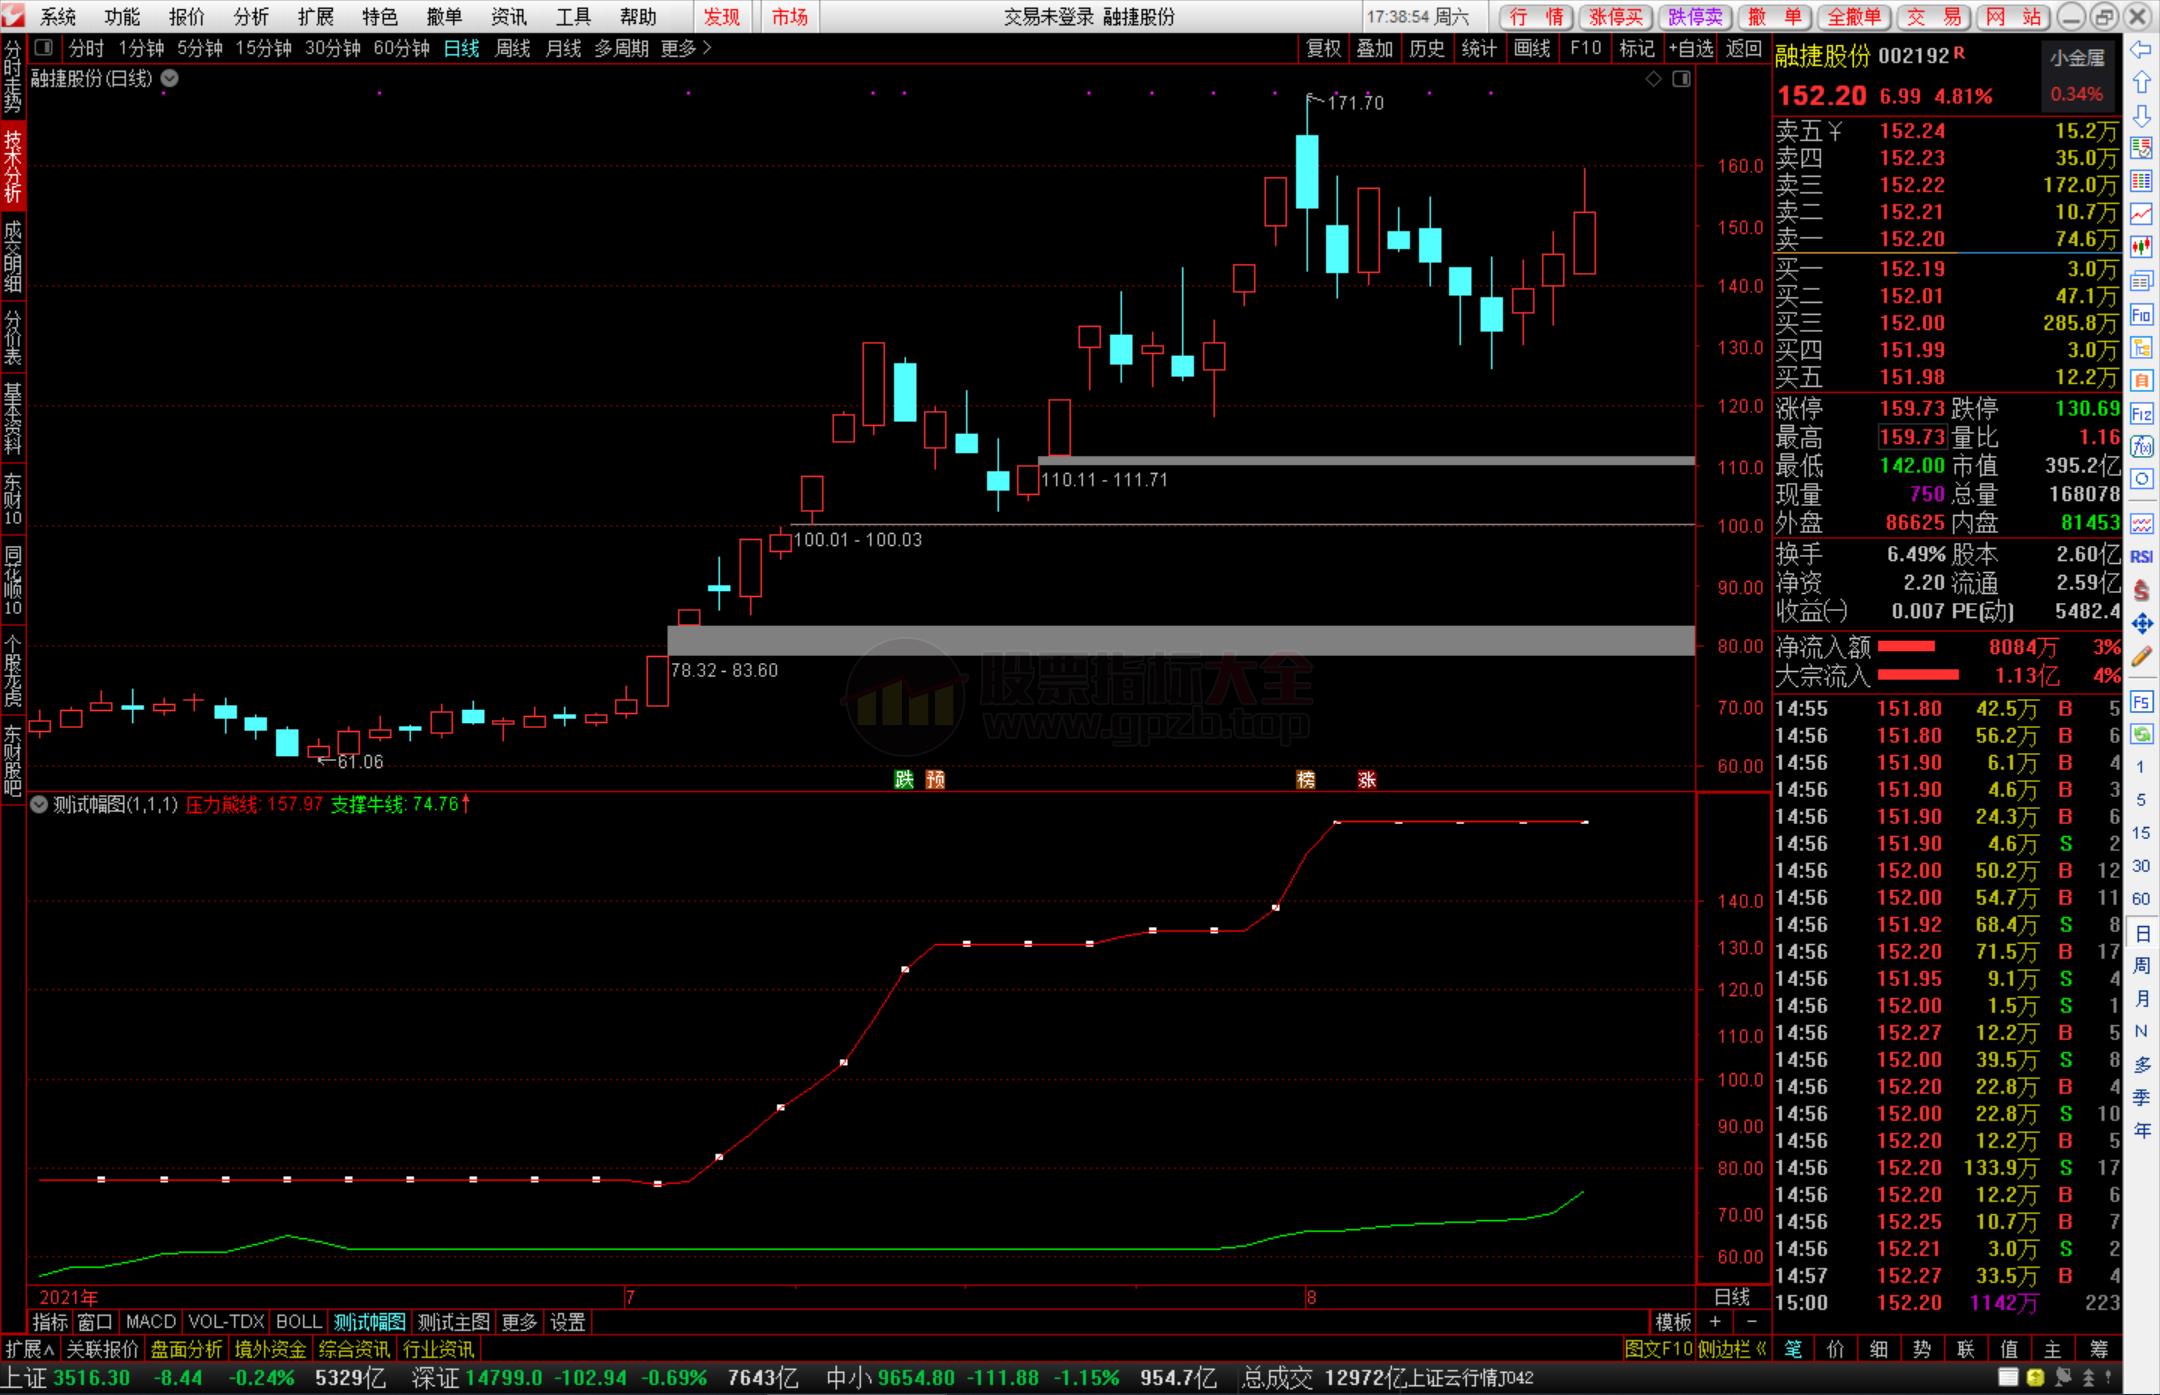Click the zoom-in plus at chart bottom
This screenshot has width=2160, height=1395.
pos(1714,1322)
